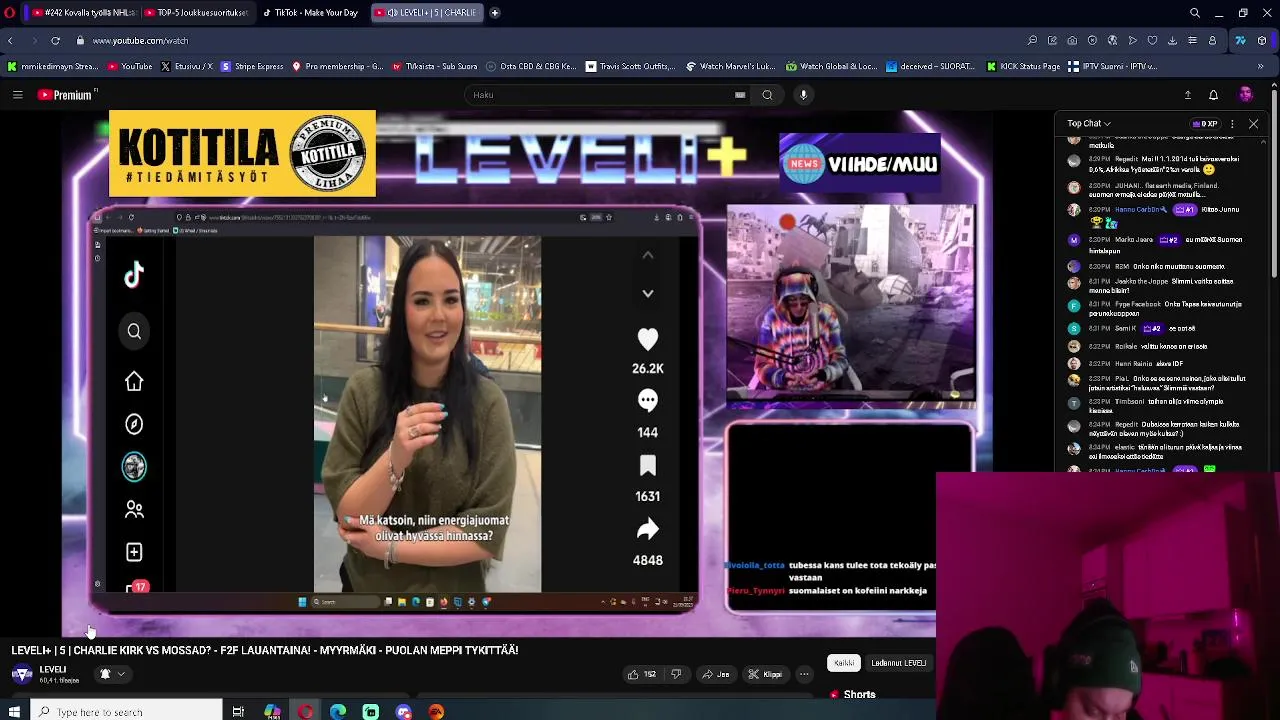Image resolution: width=1280 pixels, height=720 pixels.
Task: Open the Pro membership bookmark
Action: pos(337,67)
